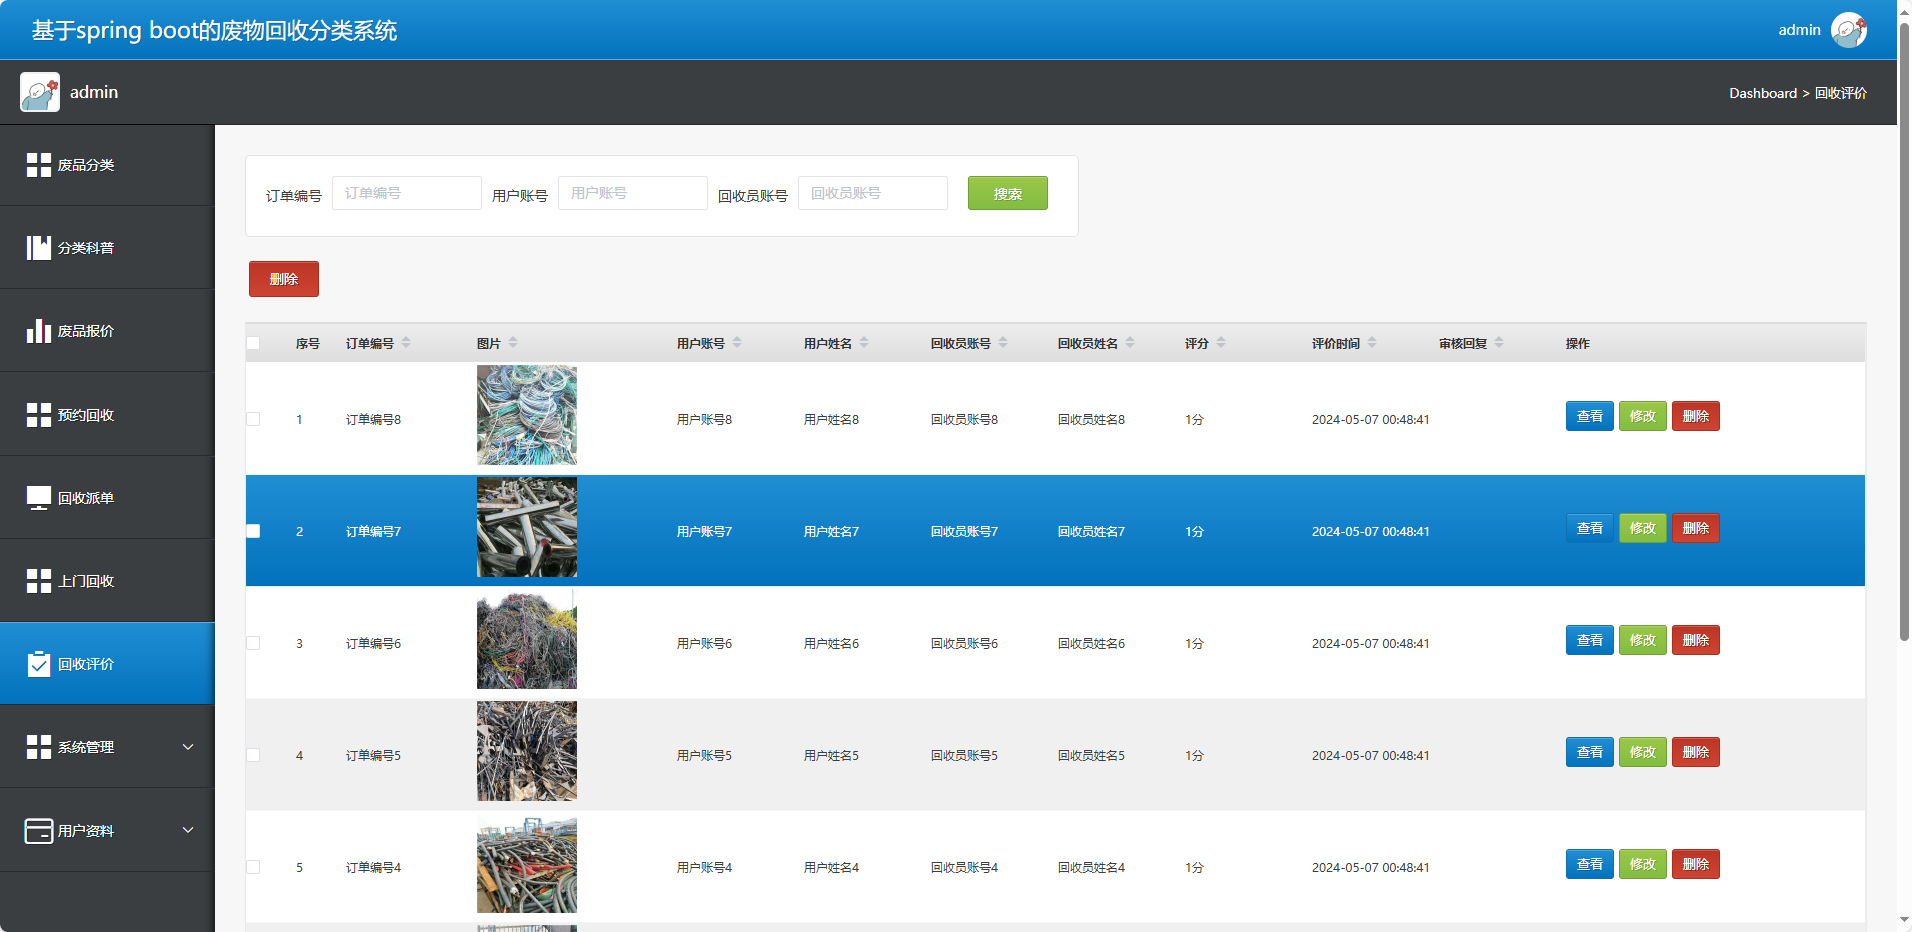Click 查看 for 订单编号5 row
1912x932 pixels.
tap(1589, 752)
